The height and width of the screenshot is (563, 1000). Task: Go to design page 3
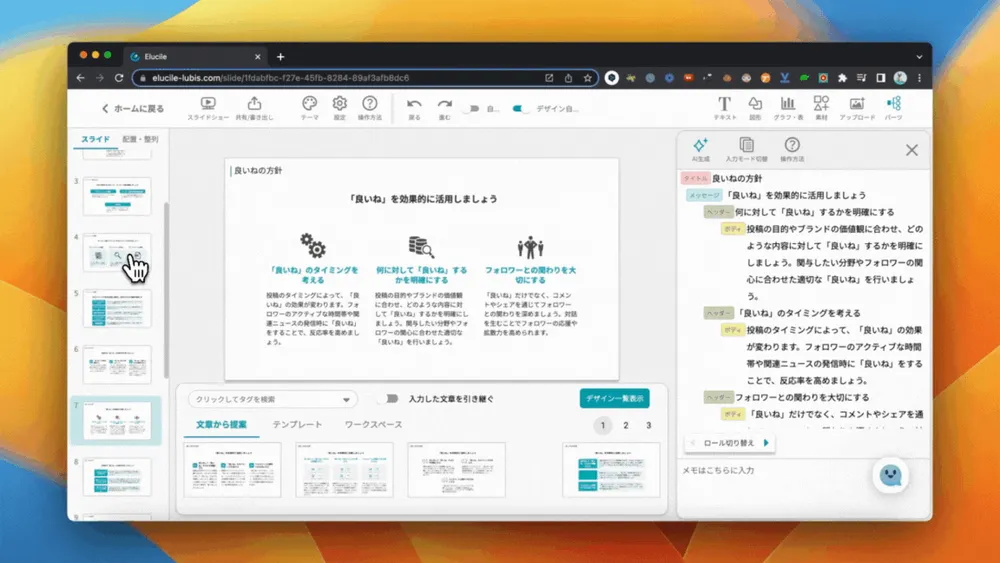(649, 425)
